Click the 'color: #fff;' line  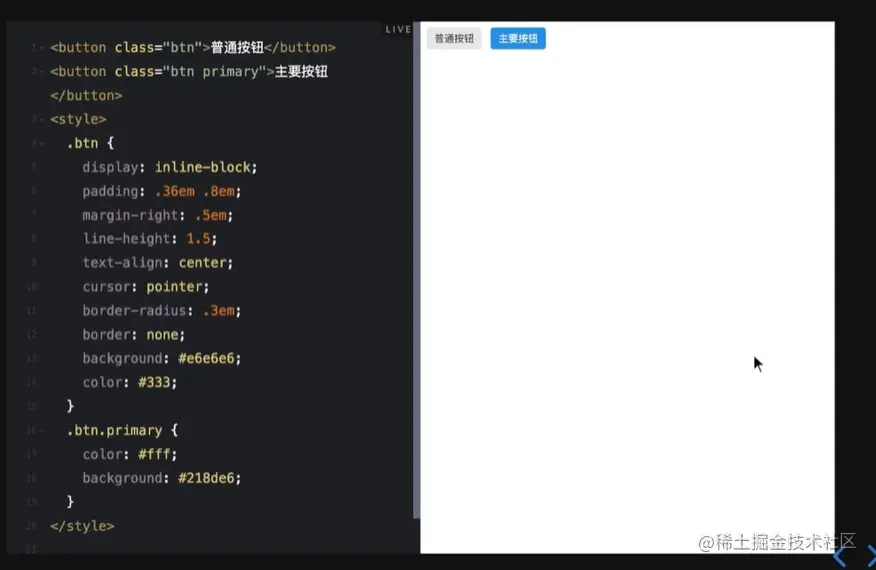pyautogui.click(x=130, y=454)
